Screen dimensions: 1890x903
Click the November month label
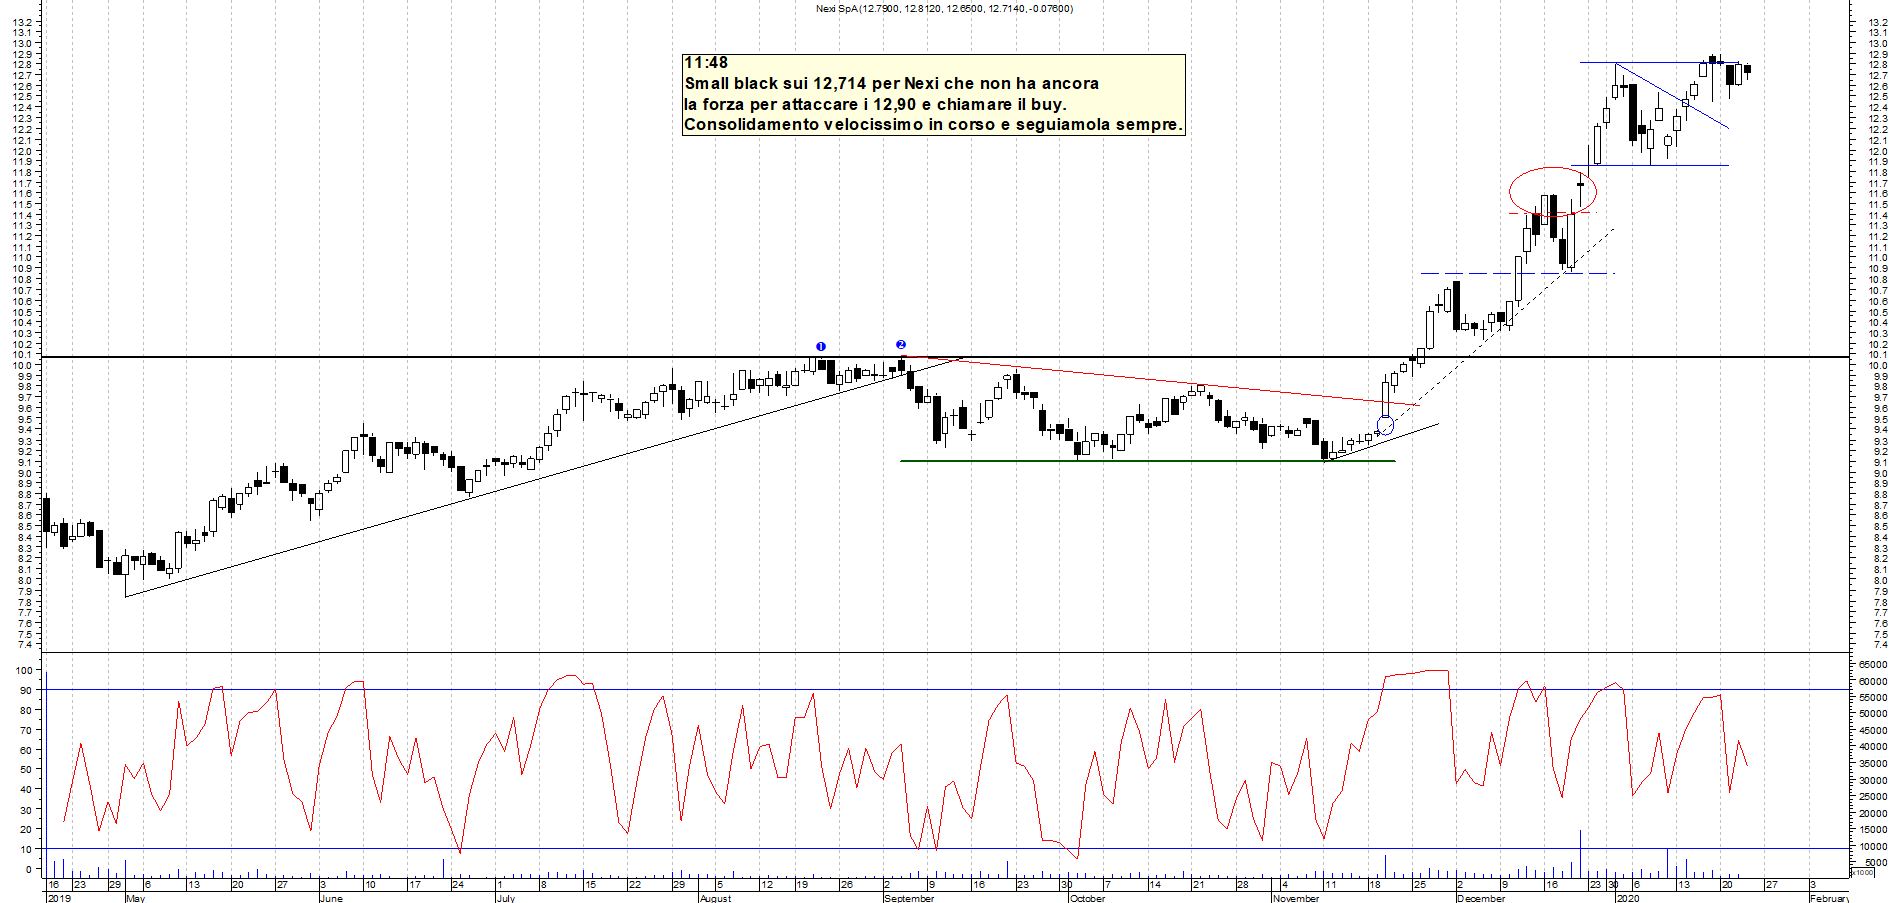click(x=1296, y=898)
